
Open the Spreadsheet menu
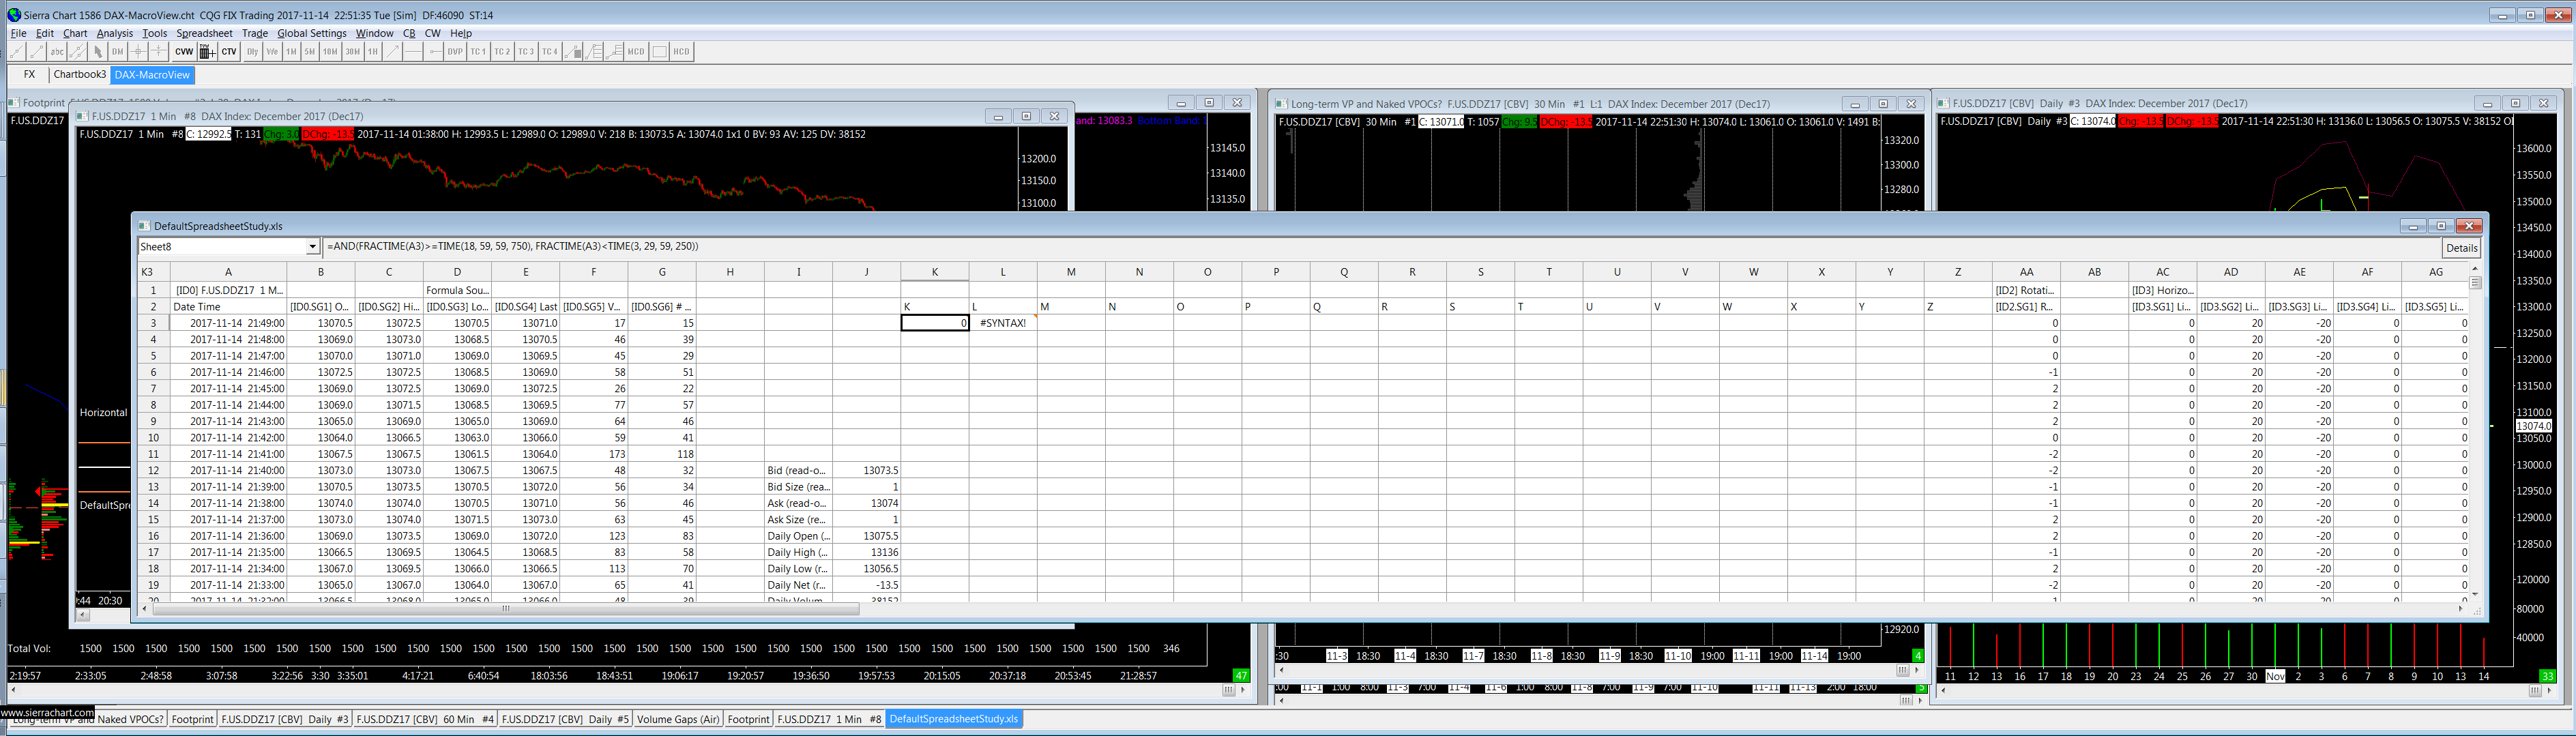pyautogui.click(x=204, y=33)
